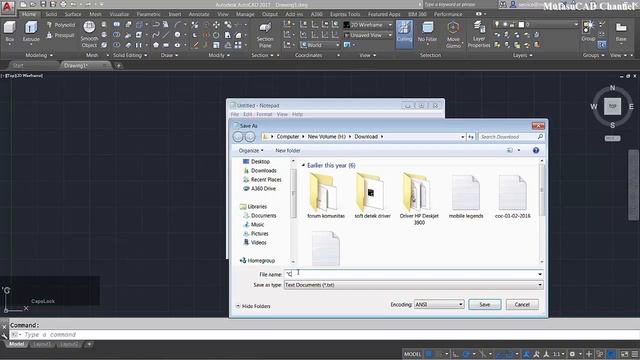Click the New folder button
This screenshot has height=360, width=640.
point(288,151)
